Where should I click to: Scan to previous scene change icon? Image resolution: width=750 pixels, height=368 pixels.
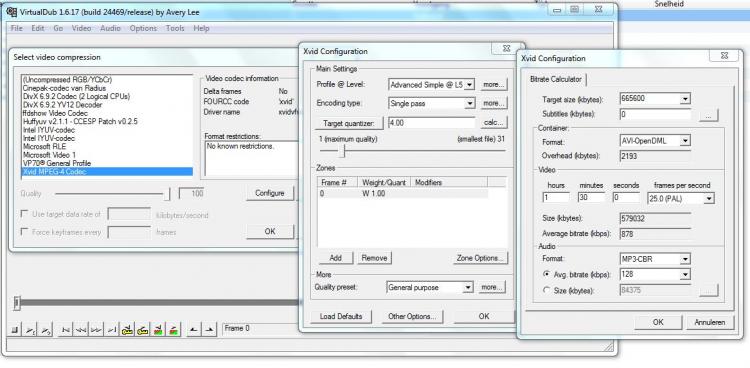point(158,330)
